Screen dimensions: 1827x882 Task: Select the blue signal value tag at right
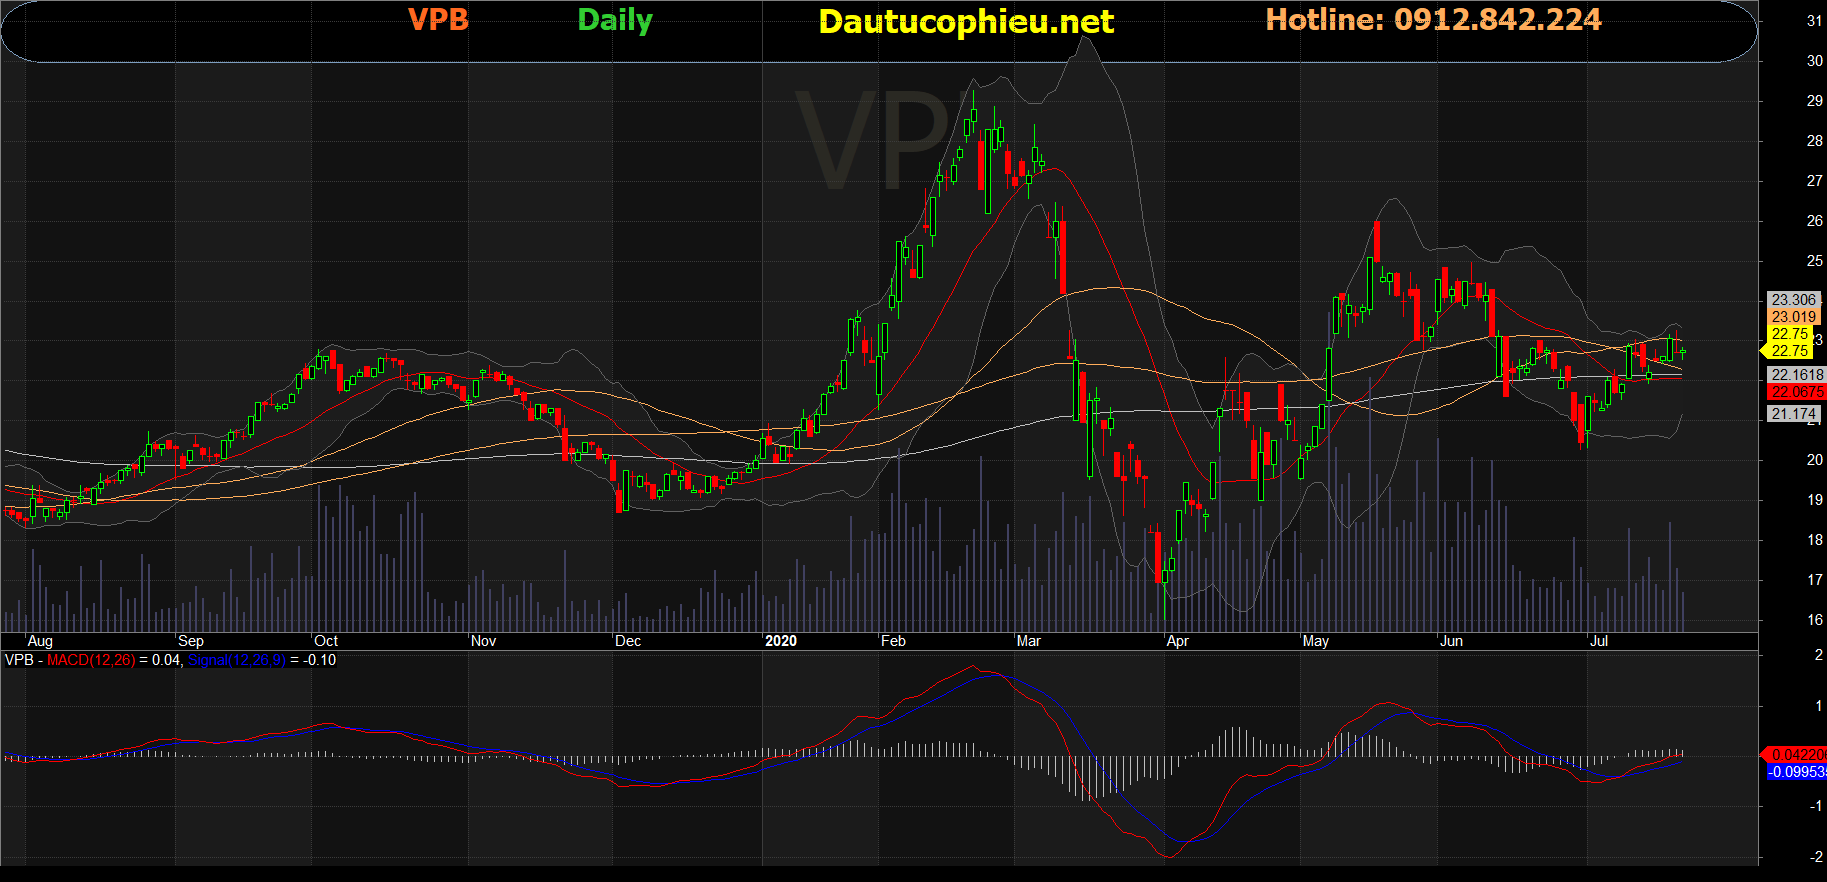[1796, 772]
